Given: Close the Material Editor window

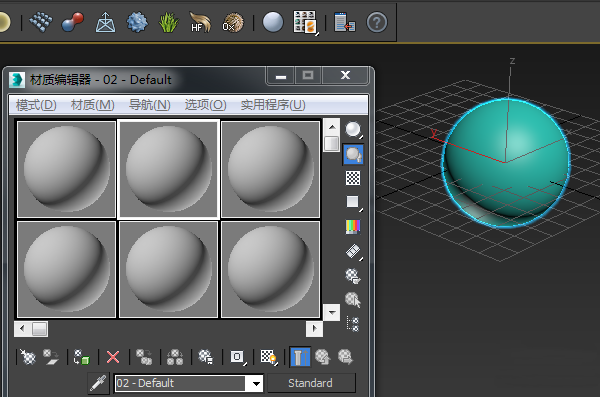Looking at the screenshot, I should pos(345,75).
